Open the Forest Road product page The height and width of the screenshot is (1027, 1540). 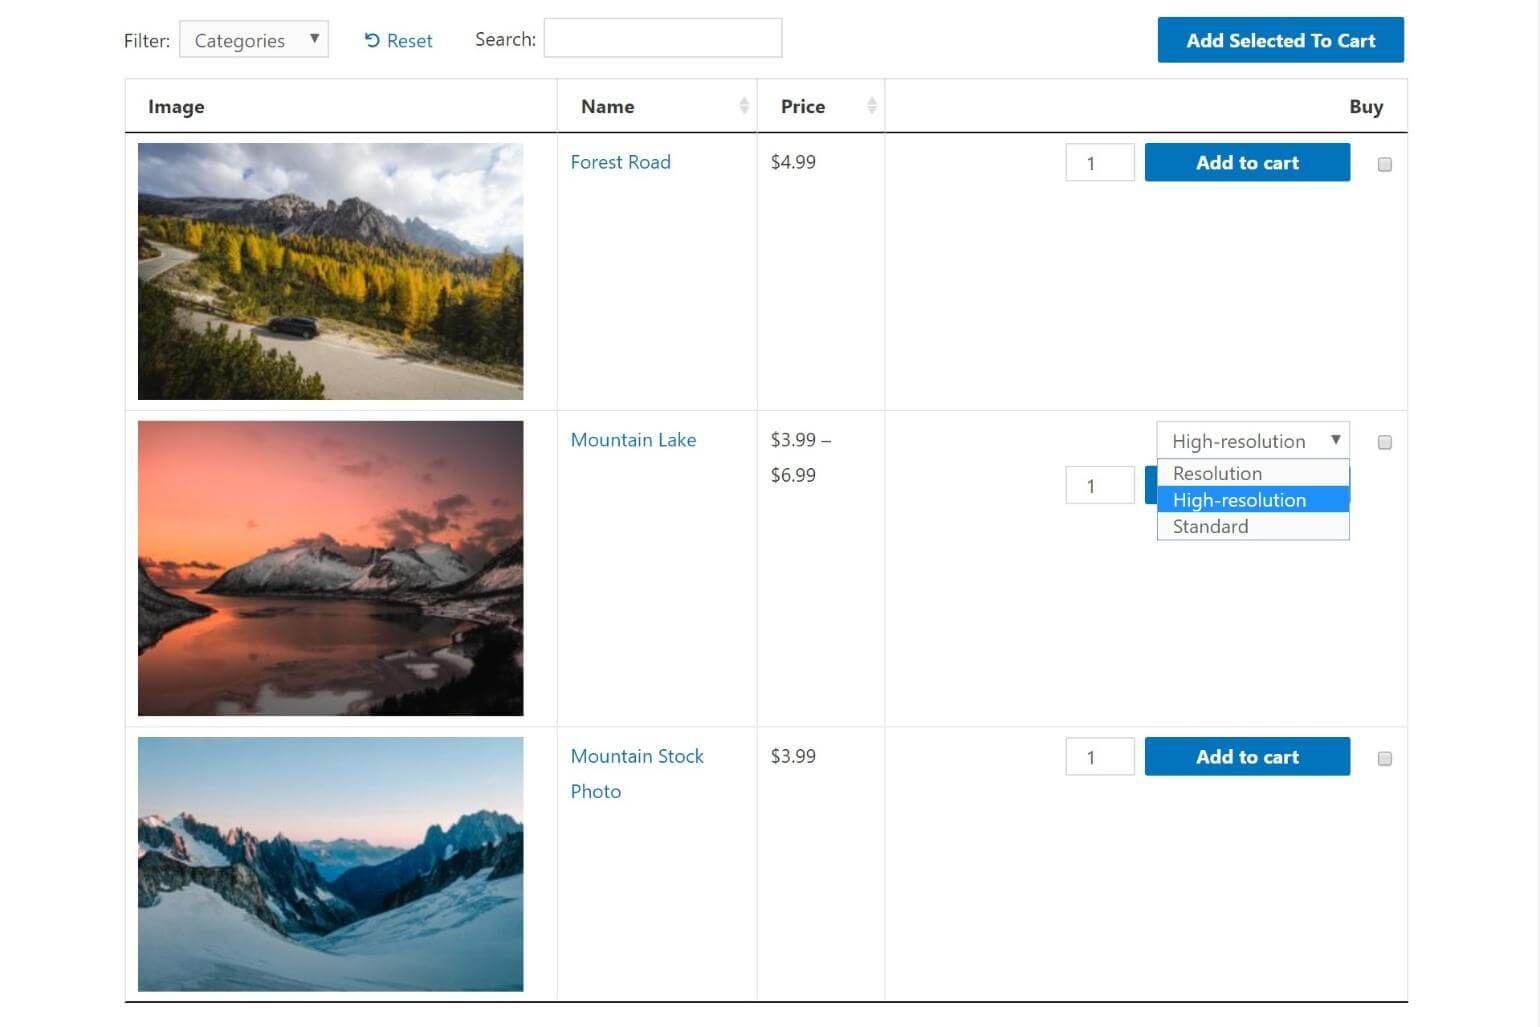[620, 161]
